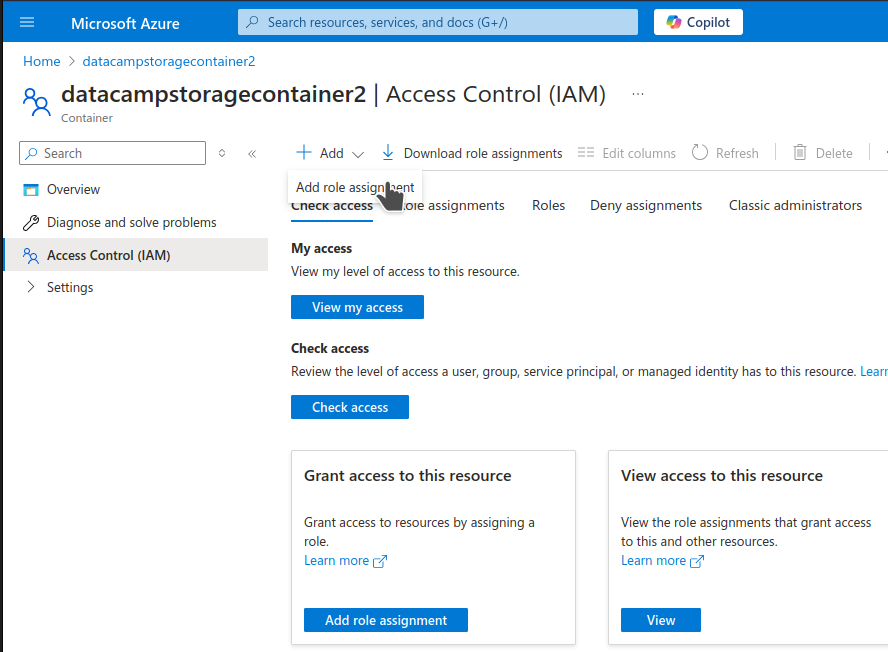This screenshot has height=652, width=888.
Task: Click external link icon beside View Learn more
Action: (697, 561)
